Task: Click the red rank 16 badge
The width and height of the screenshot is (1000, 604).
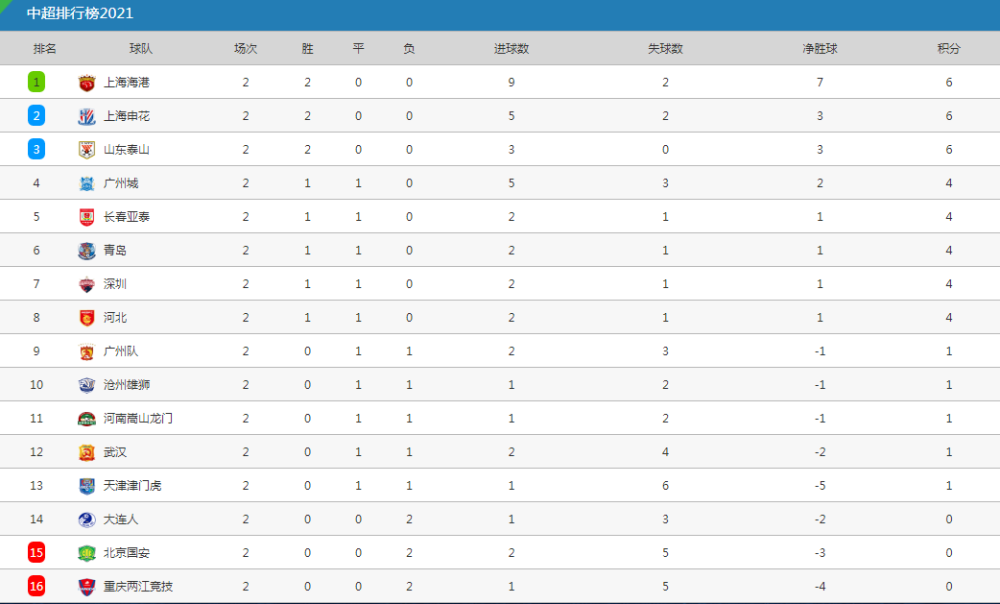Action: pos(36,586)
